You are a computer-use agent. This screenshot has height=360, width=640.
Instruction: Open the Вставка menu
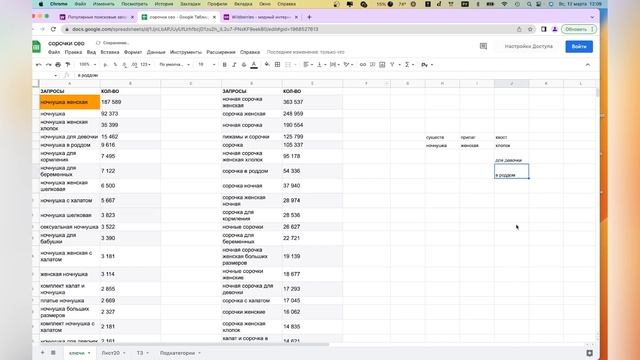coord(110,52)
